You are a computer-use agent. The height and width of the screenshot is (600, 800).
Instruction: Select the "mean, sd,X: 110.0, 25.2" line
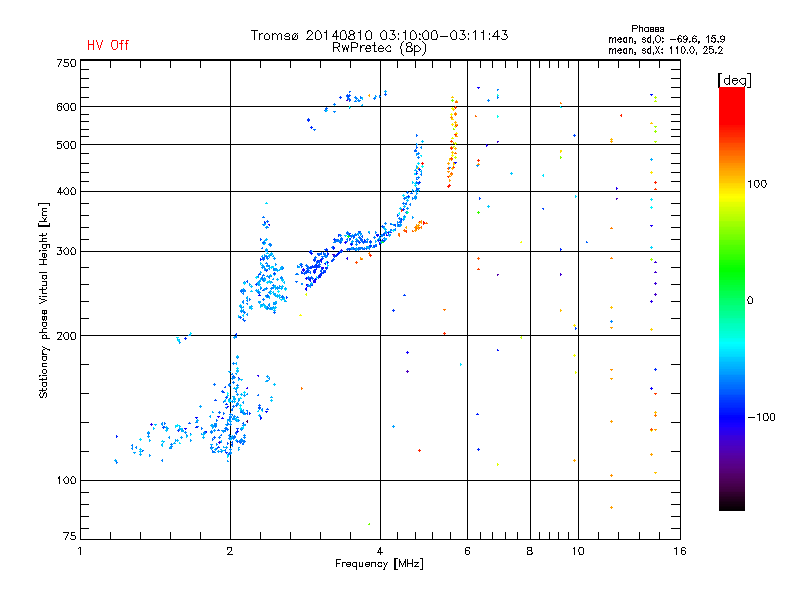665,50
